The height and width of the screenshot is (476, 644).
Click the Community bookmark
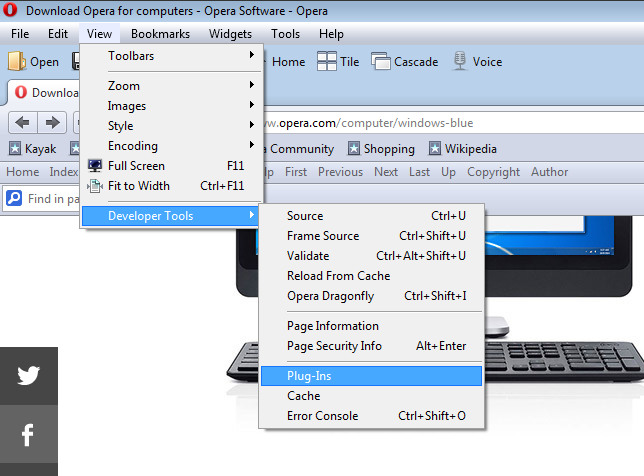(x=301, y=149)
